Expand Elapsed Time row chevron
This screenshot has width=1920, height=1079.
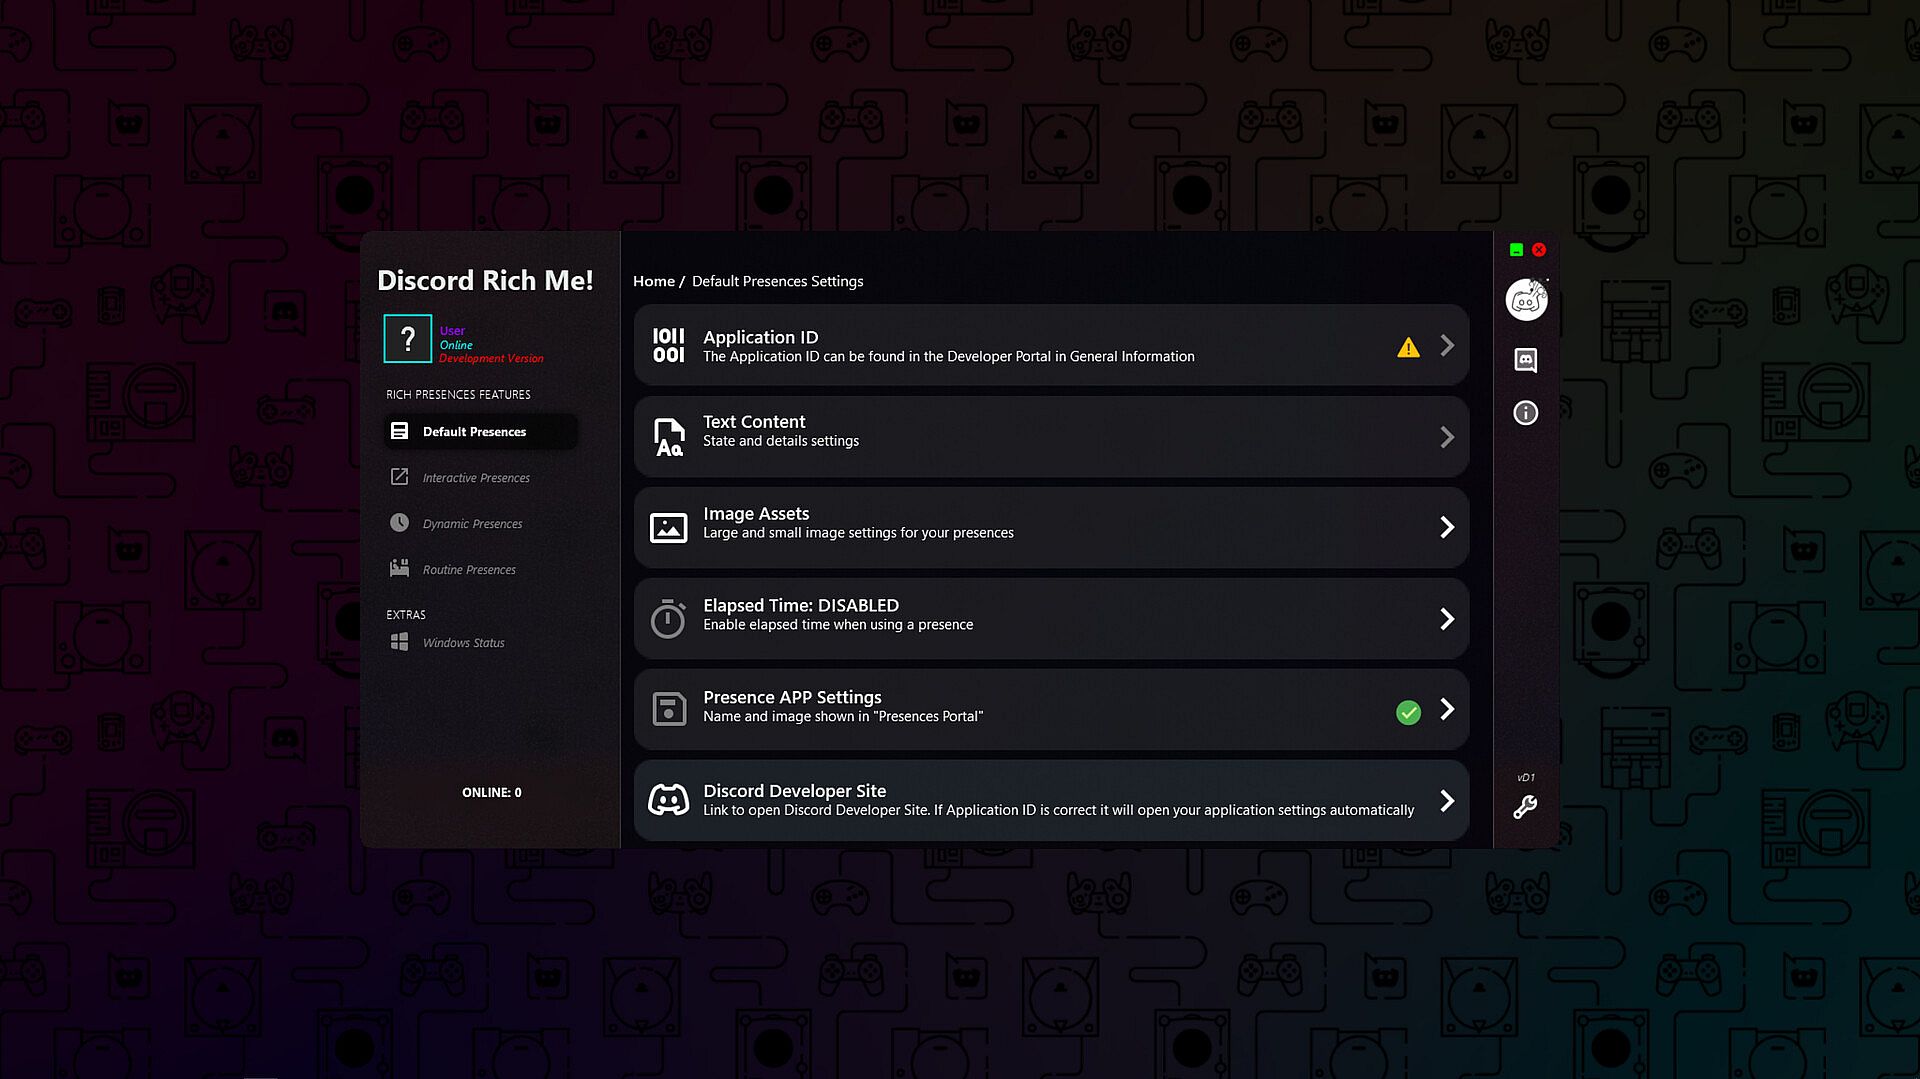point(1447,619)
